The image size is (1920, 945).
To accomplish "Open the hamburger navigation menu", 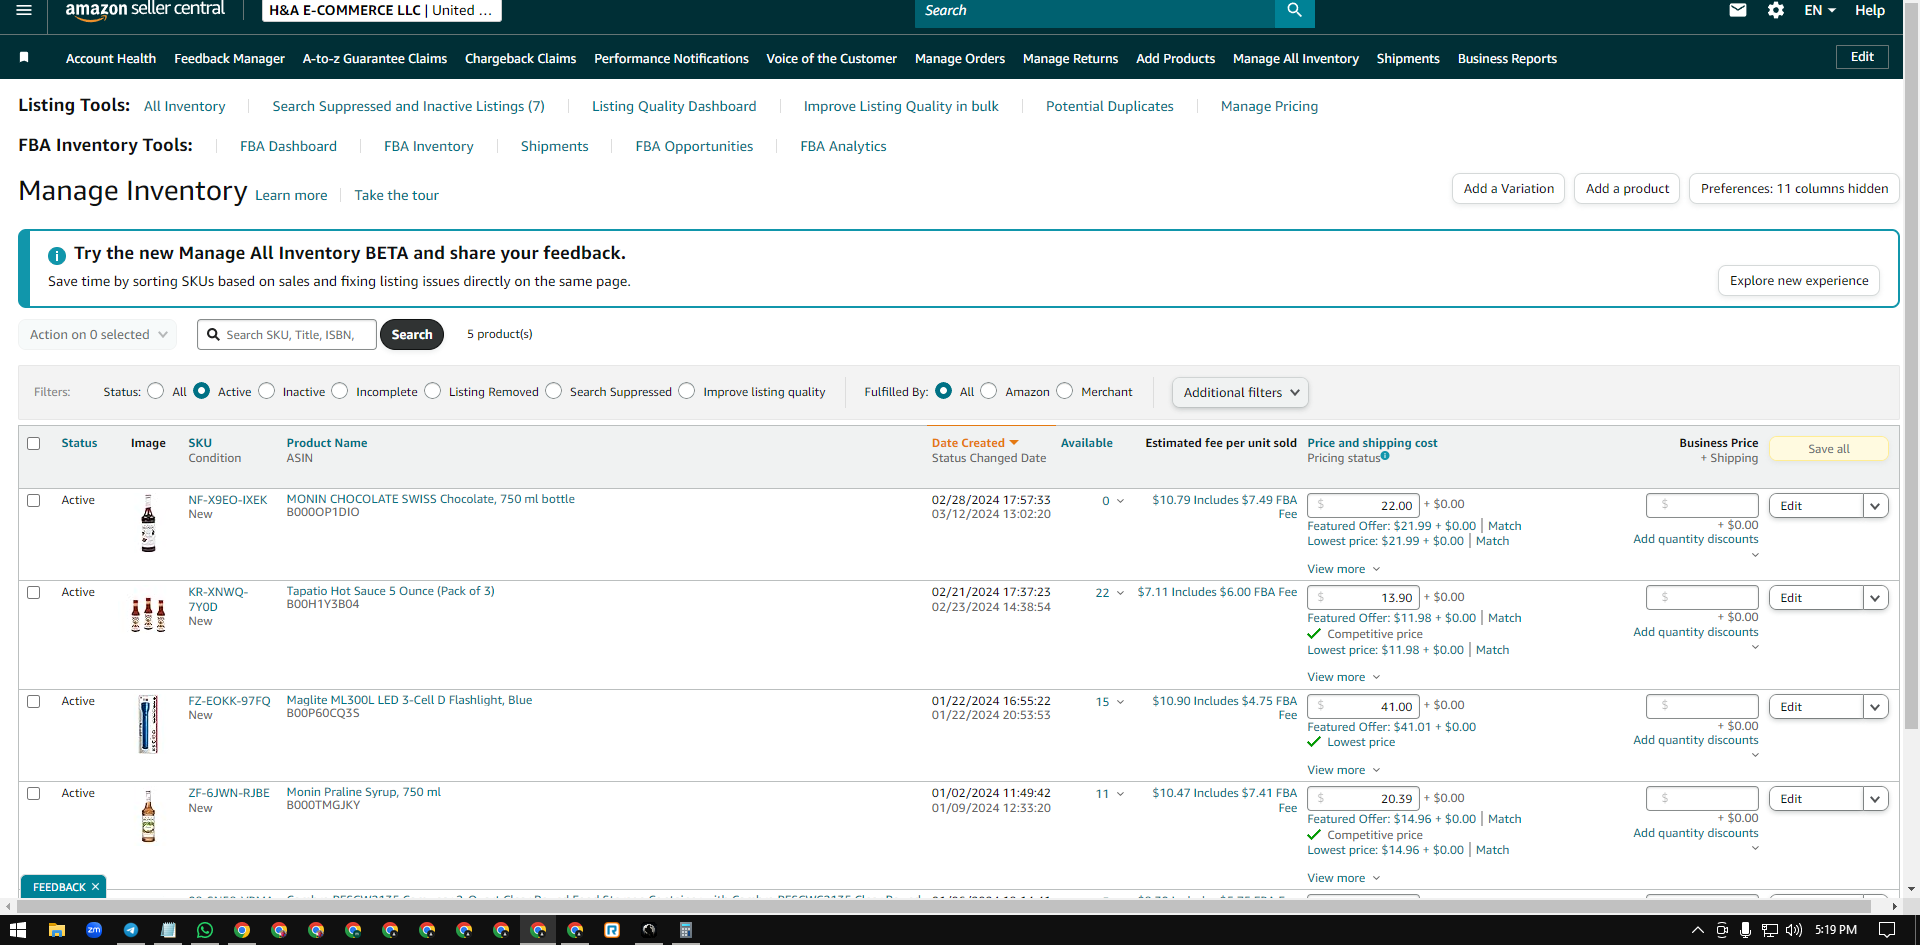I will (24, 10).
